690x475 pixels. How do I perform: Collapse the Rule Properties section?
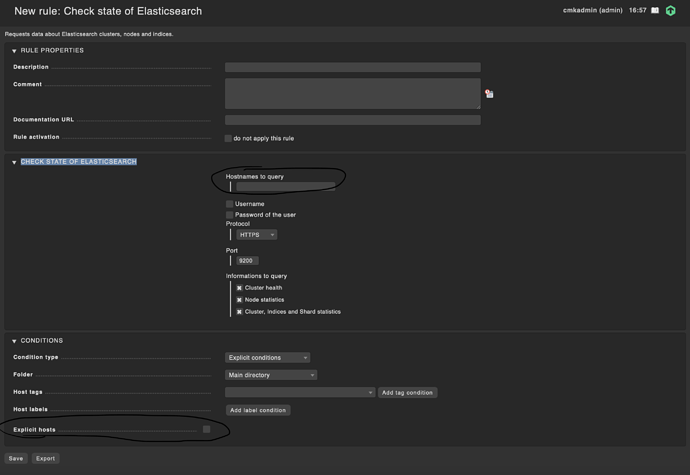(14, 51)
